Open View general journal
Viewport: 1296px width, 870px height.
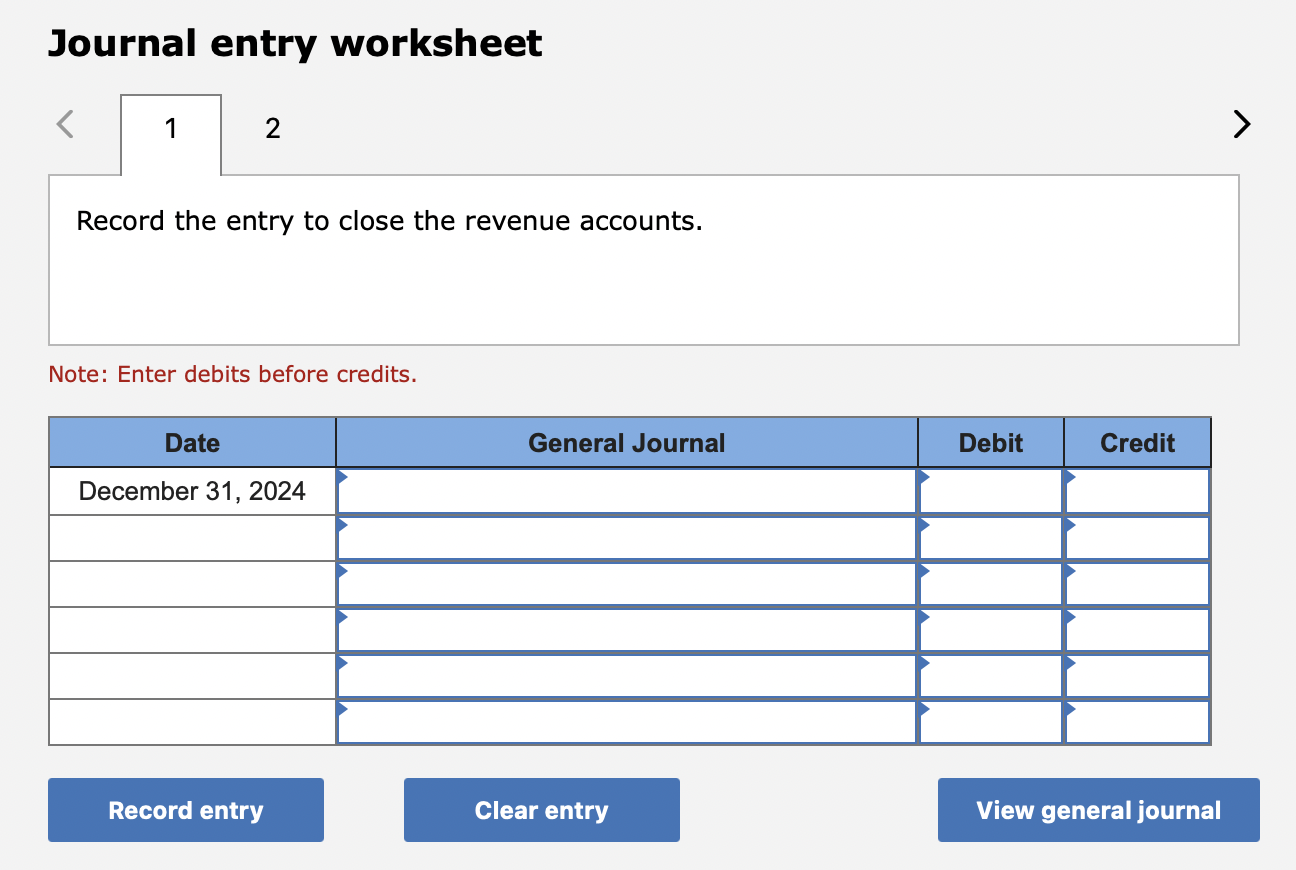[1098, 810]
